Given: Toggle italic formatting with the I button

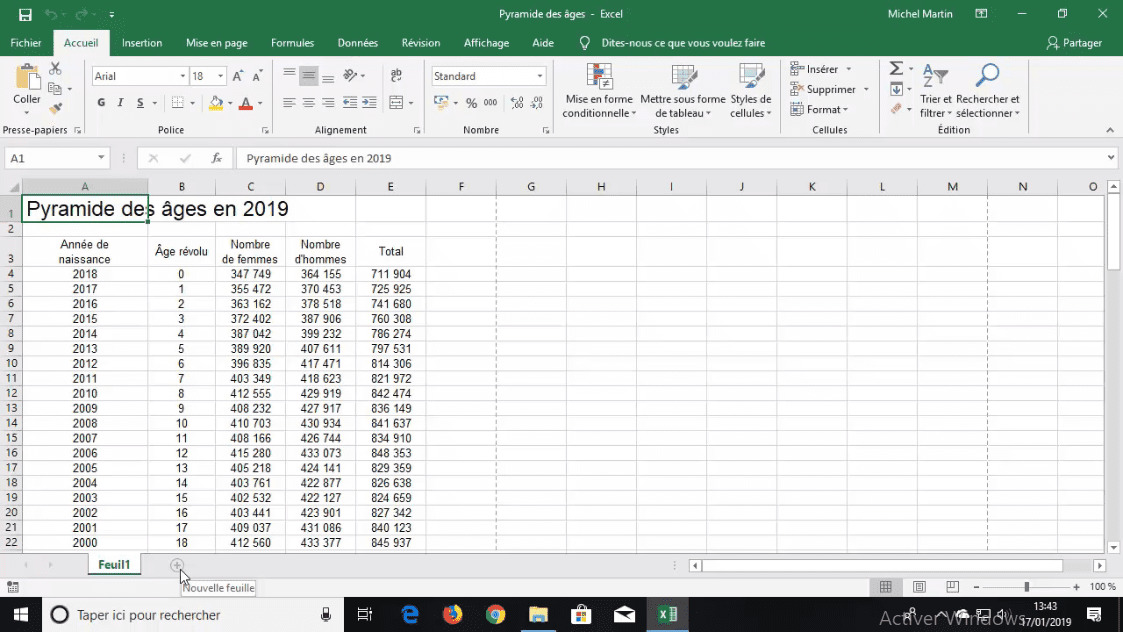Looking at the screenshot, I should (121, 103).
